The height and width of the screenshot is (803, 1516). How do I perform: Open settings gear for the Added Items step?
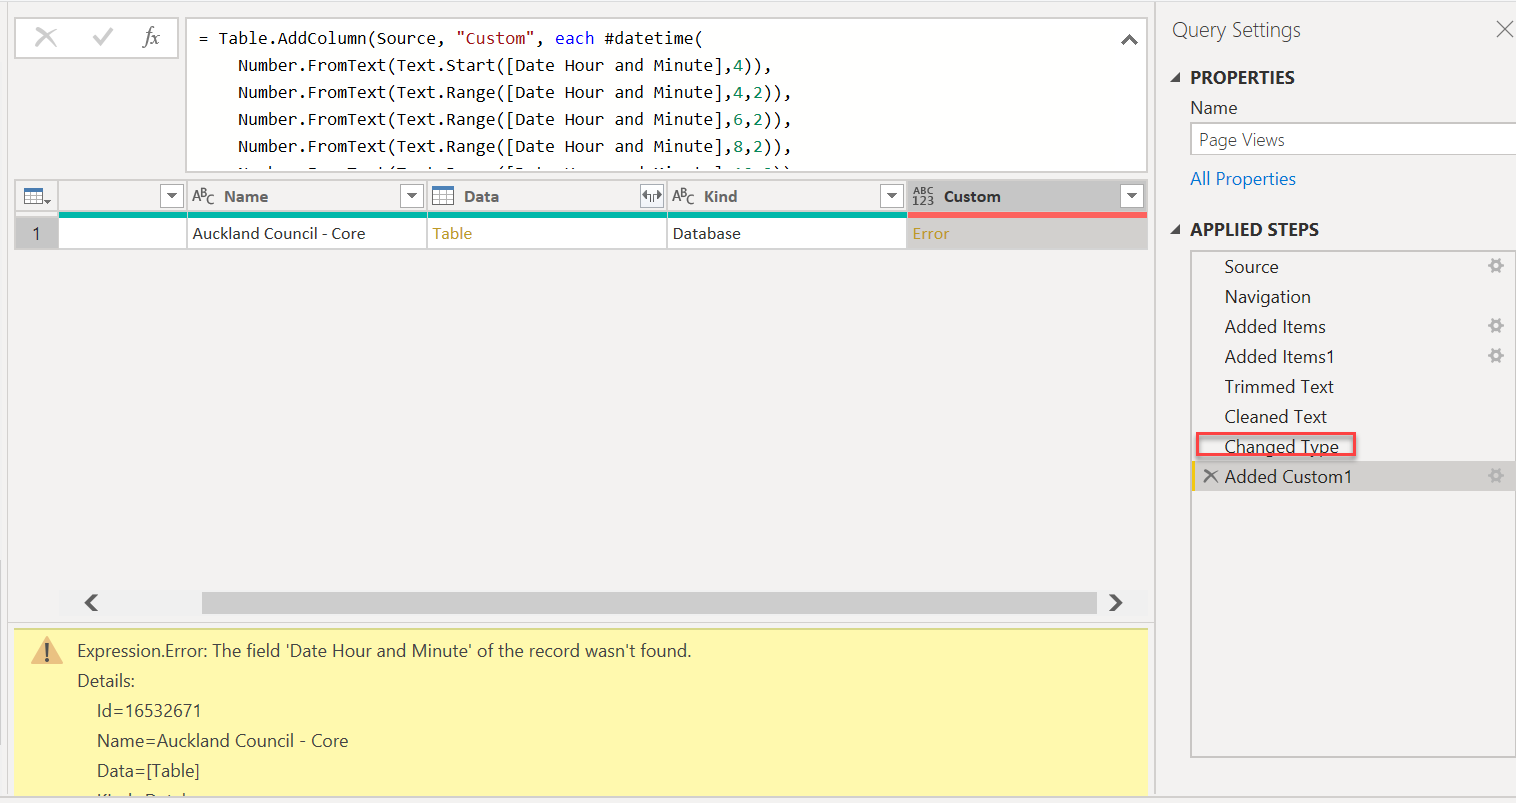pos(1496,326)
